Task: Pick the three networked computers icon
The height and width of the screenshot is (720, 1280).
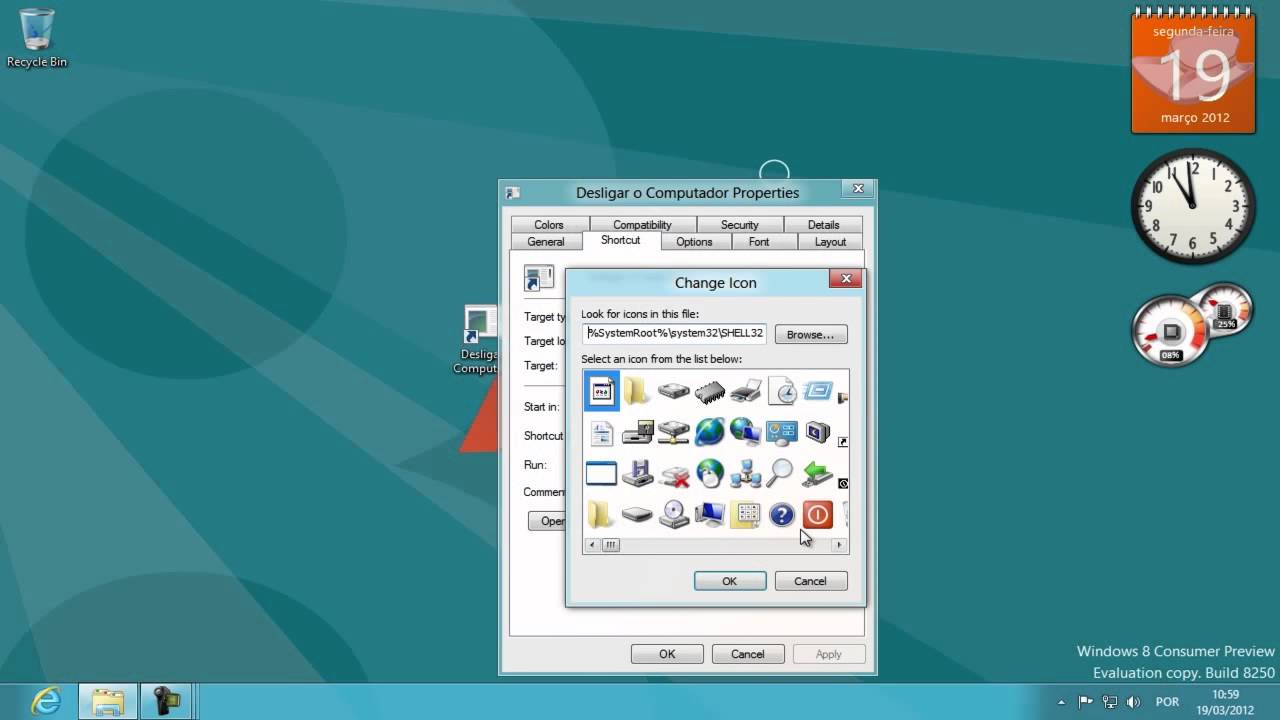Action: [x=745, y=473]
